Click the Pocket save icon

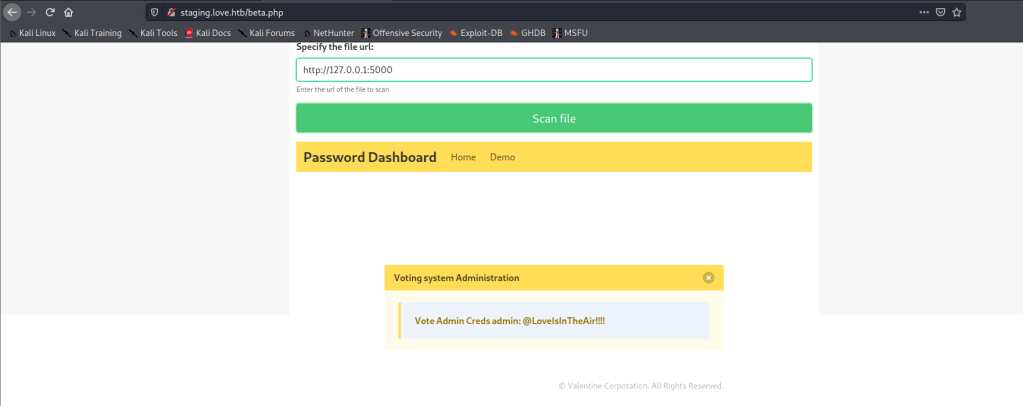tap(939, 13)
